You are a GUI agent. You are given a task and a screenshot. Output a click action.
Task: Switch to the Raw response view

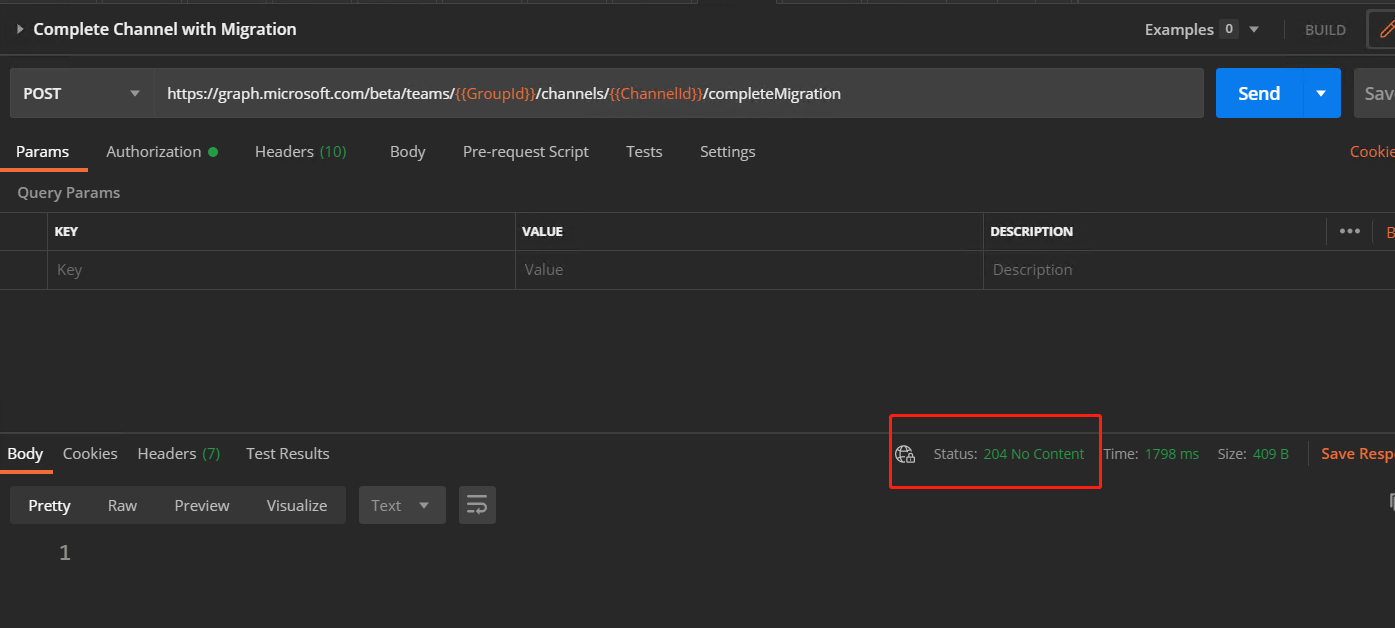click(122, 505)
